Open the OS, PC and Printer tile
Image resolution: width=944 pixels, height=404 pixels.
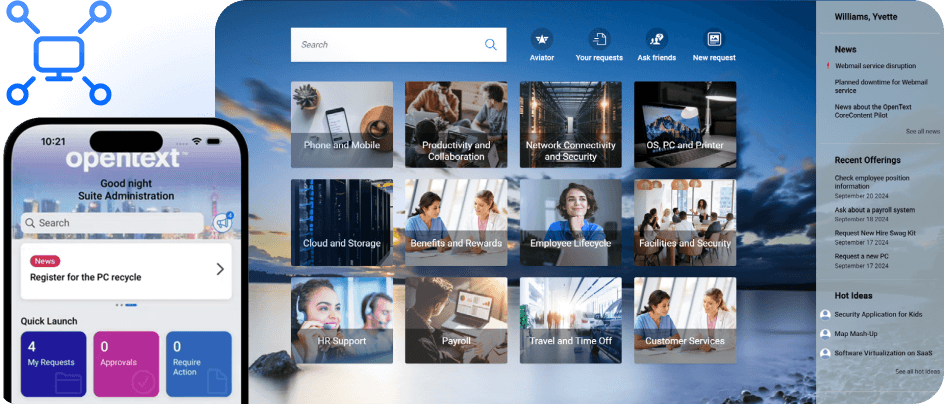click(x=685, y=125)
